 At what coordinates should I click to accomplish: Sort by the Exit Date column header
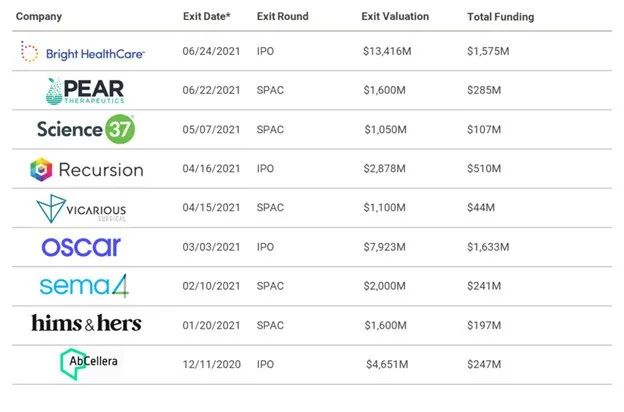[x=206, y=17]
